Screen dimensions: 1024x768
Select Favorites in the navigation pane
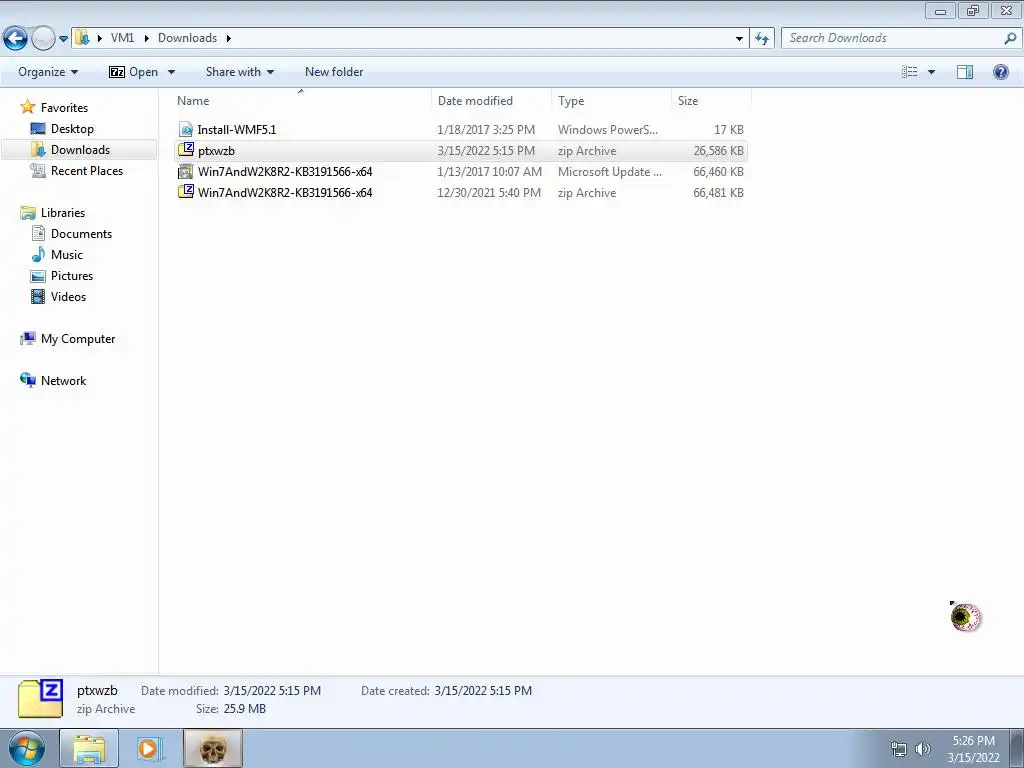tap(64, 108)
